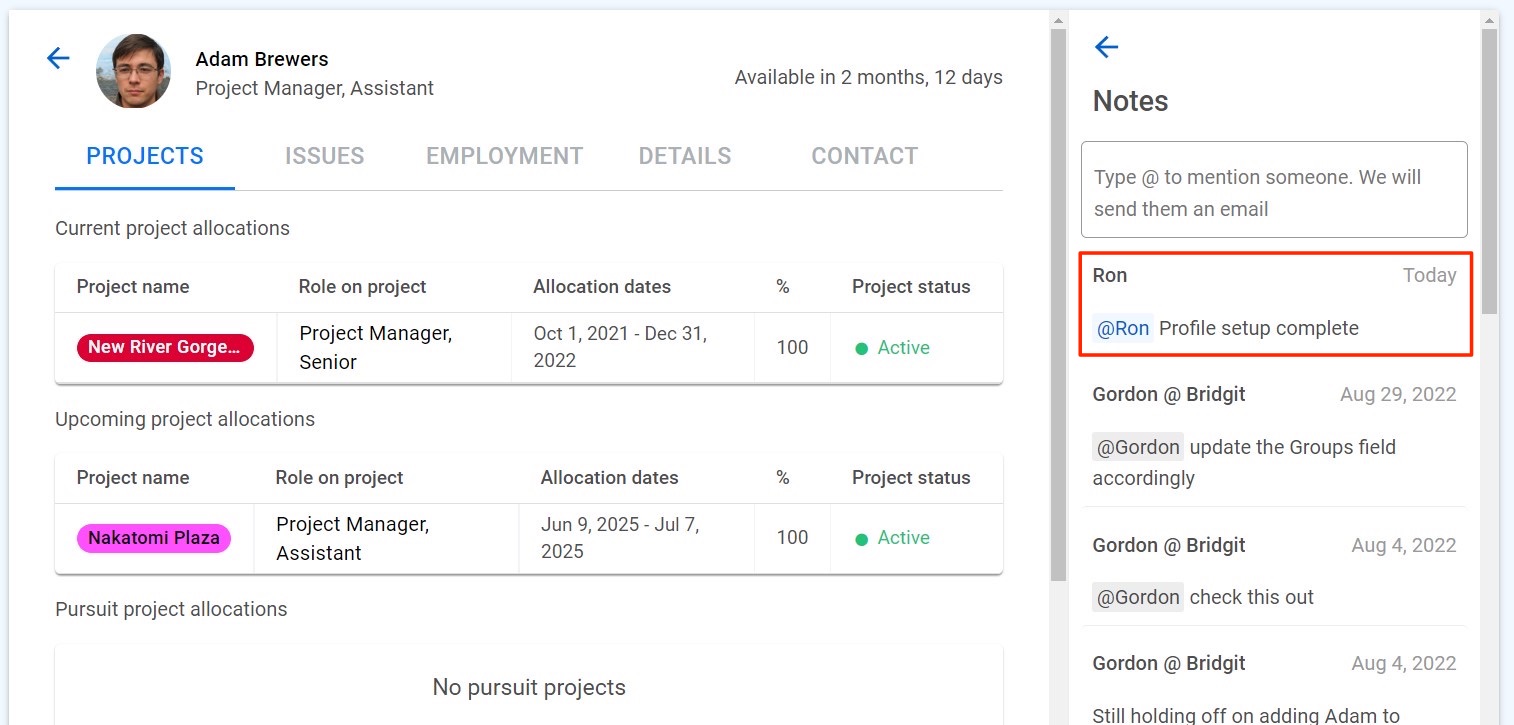Click 'Role on project' header in current allocations

[x=362, y=287]
